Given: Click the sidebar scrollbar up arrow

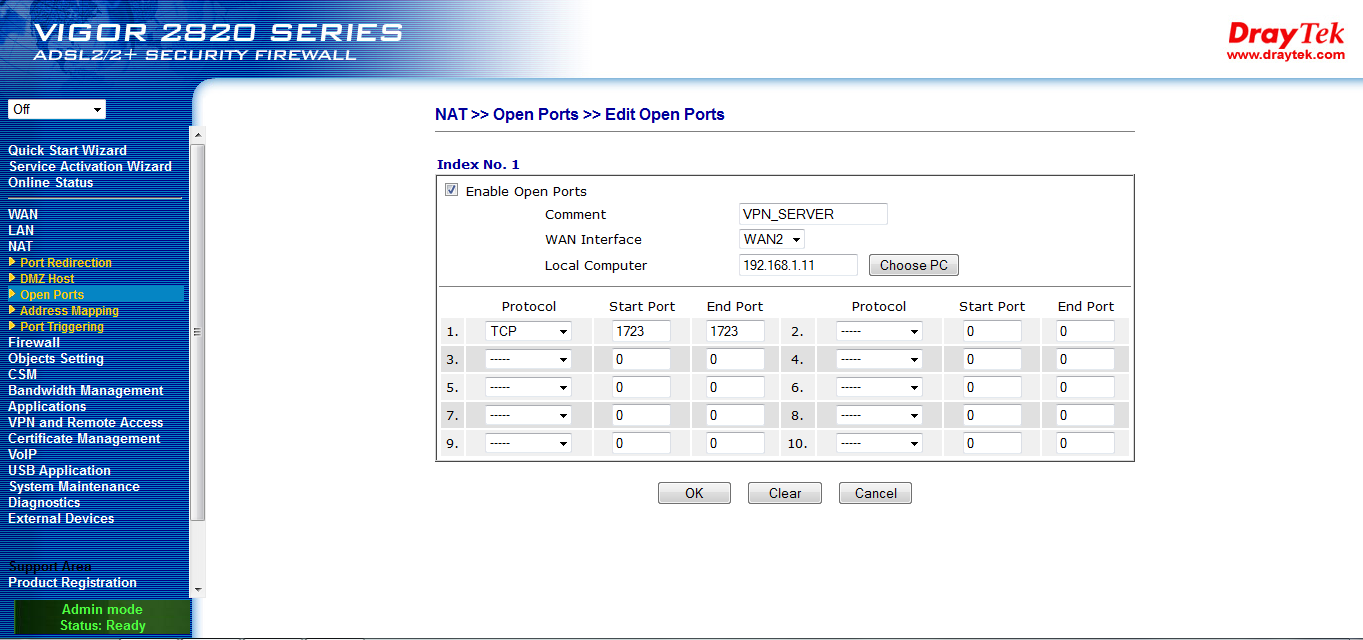Looking at the screenshot, I should pyautogui.click(x=197, y=135).
